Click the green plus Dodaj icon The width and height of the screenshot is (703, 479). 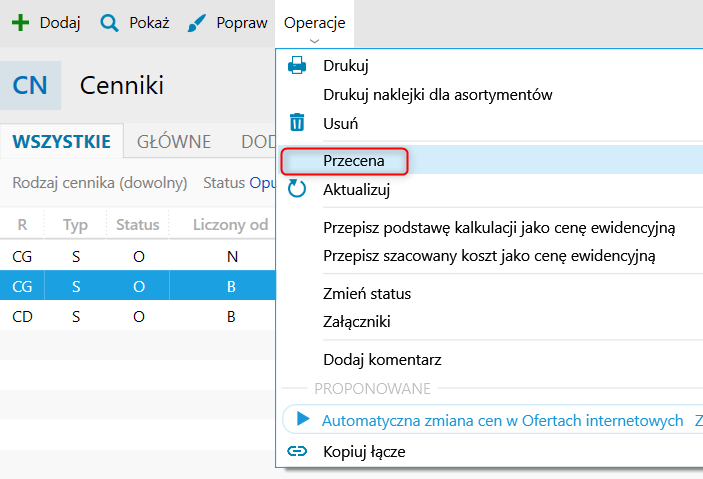click(x=20, y=22)
